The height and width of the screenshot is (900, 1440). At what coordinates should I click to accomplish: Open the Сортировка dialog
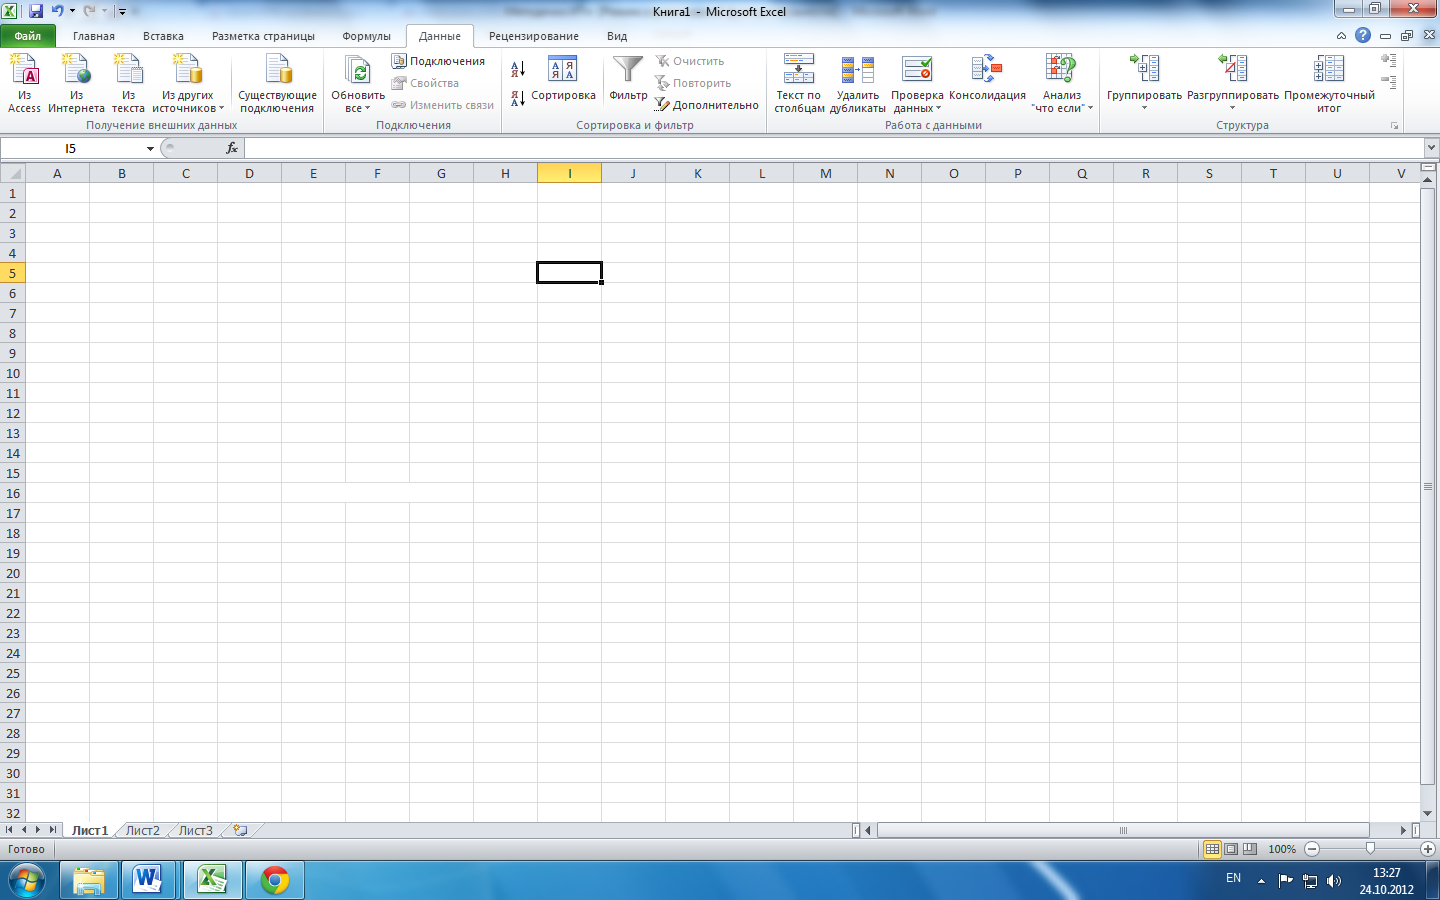(x=563, y=80)
